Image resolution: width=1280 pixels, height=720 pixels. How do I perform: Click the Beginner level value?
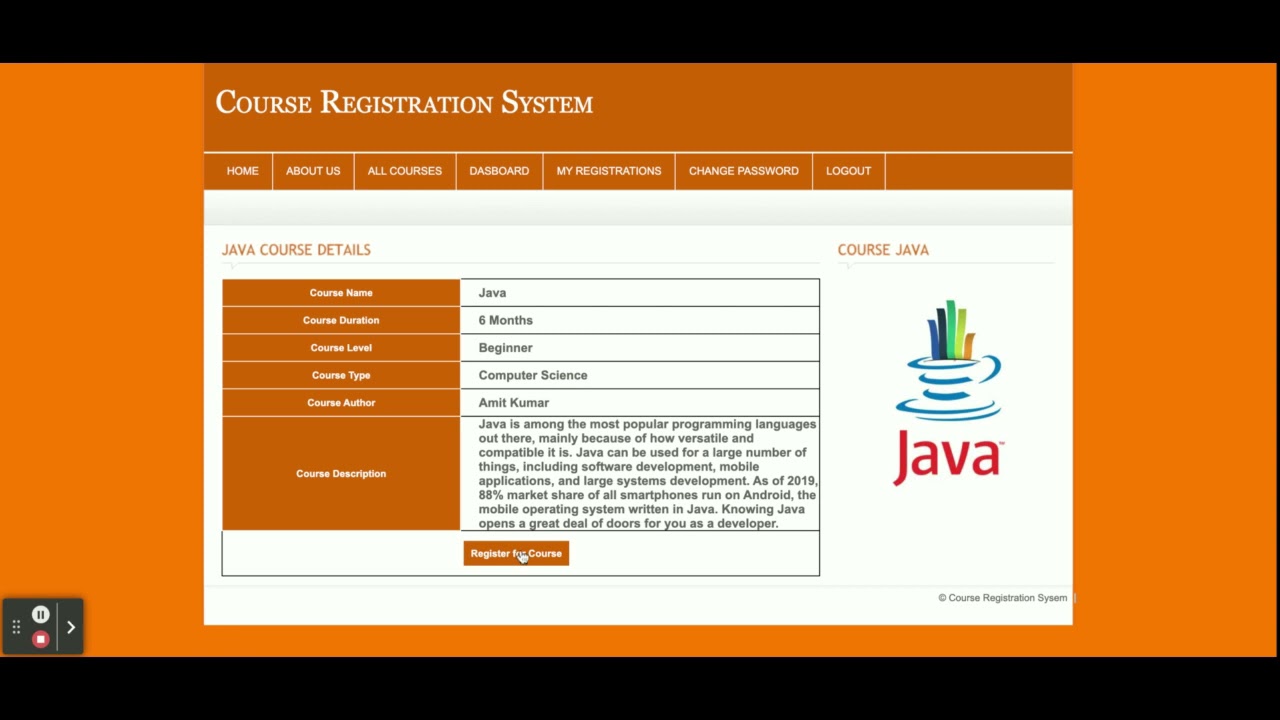[x=505, y=348]
